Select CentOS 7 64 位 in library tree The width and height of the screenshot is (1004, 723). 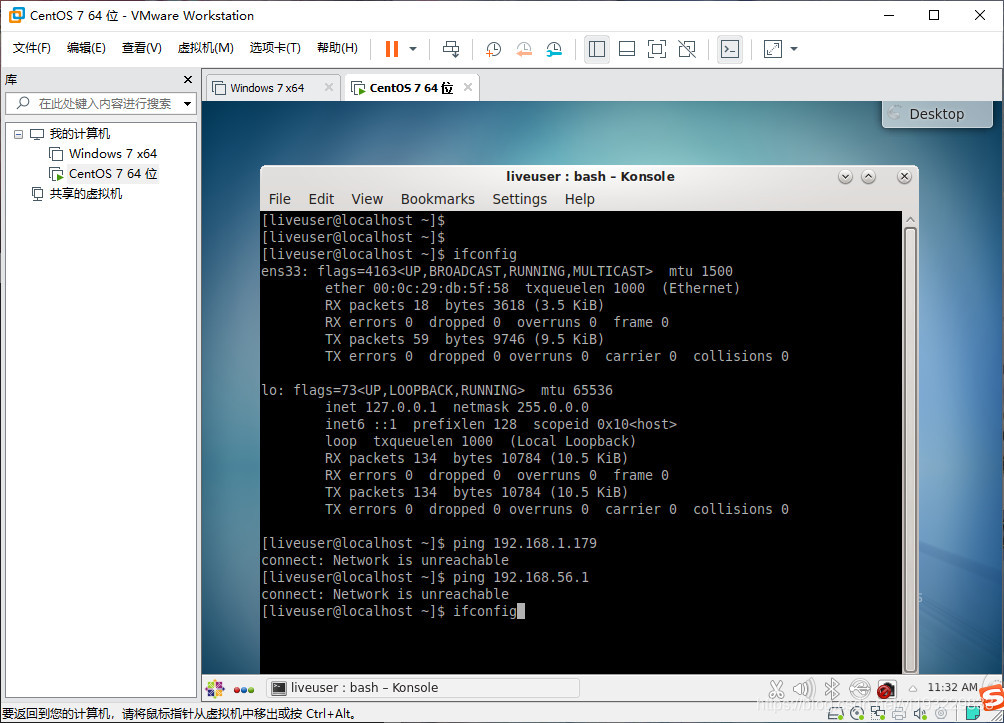click(113, 174)
